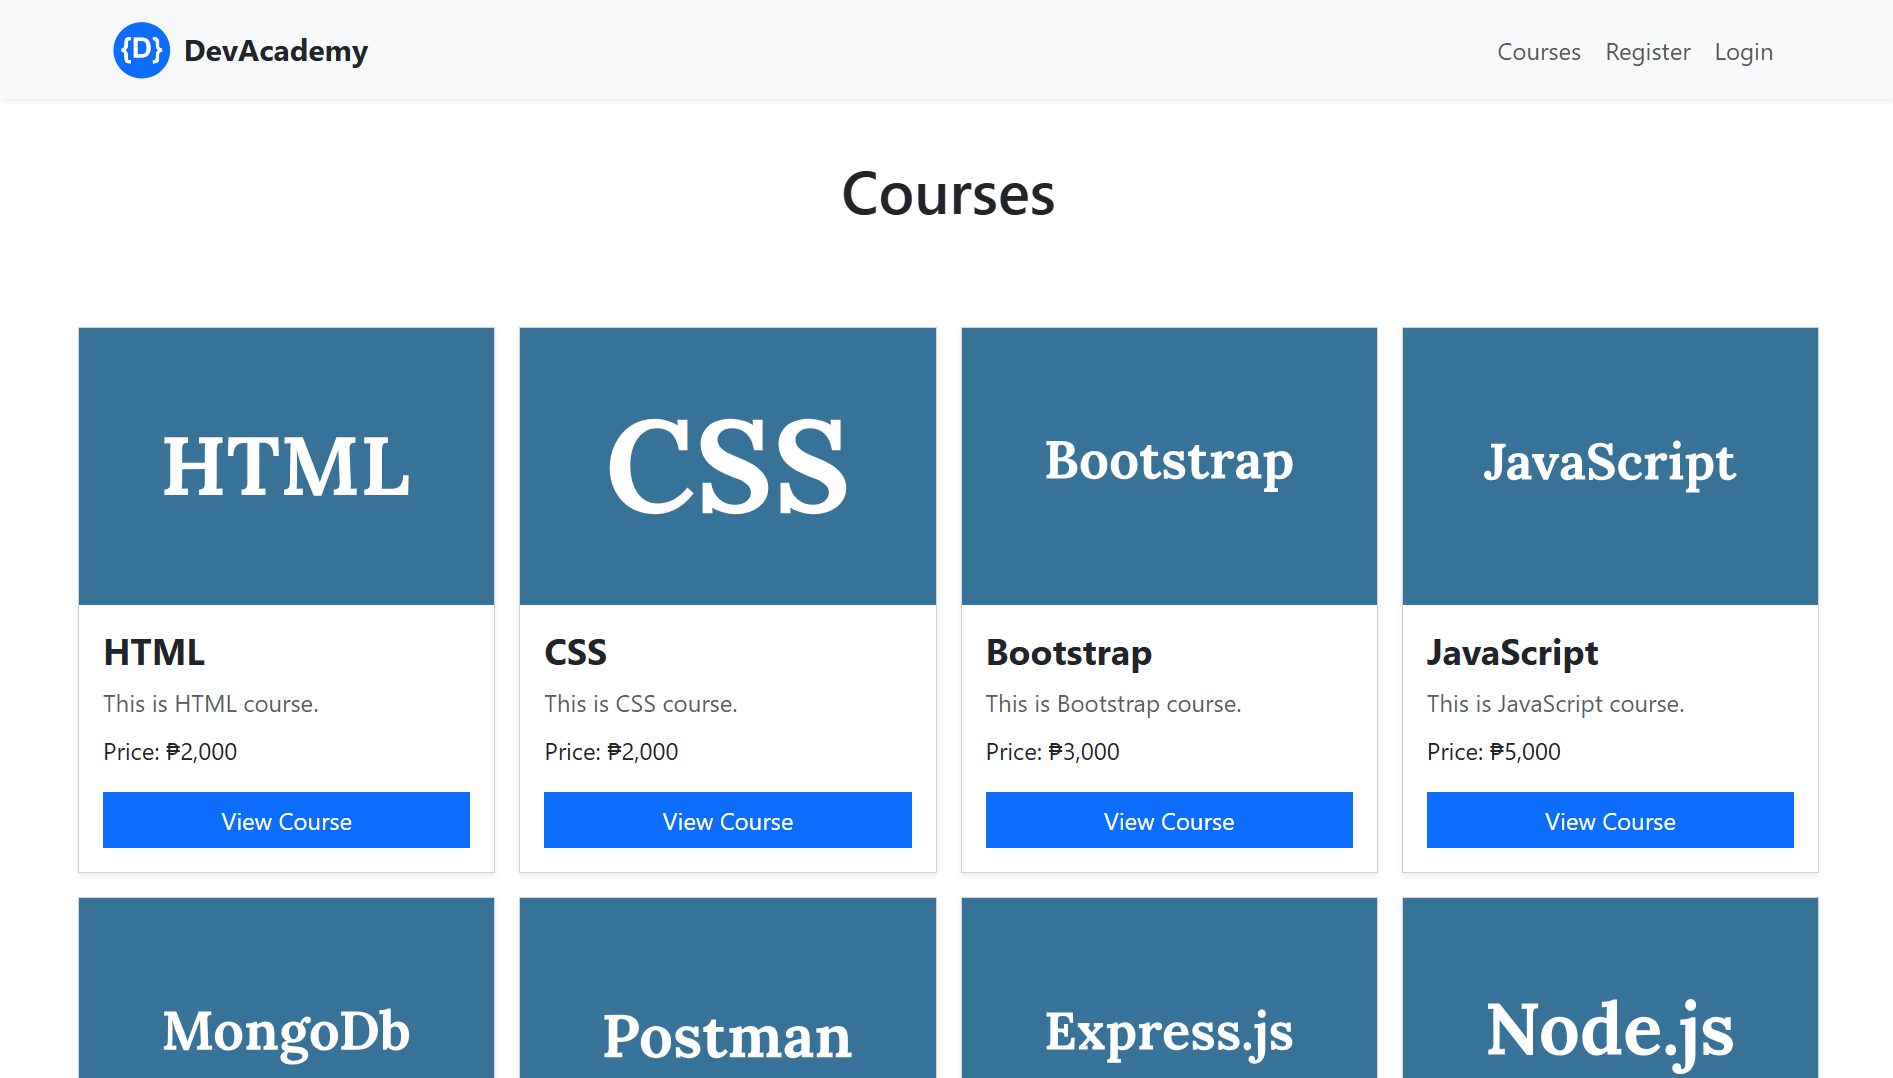The width and height of the screenshot is (1893, 1078).
Task: Go to the Register page
Action: (x=1647, y=51)
